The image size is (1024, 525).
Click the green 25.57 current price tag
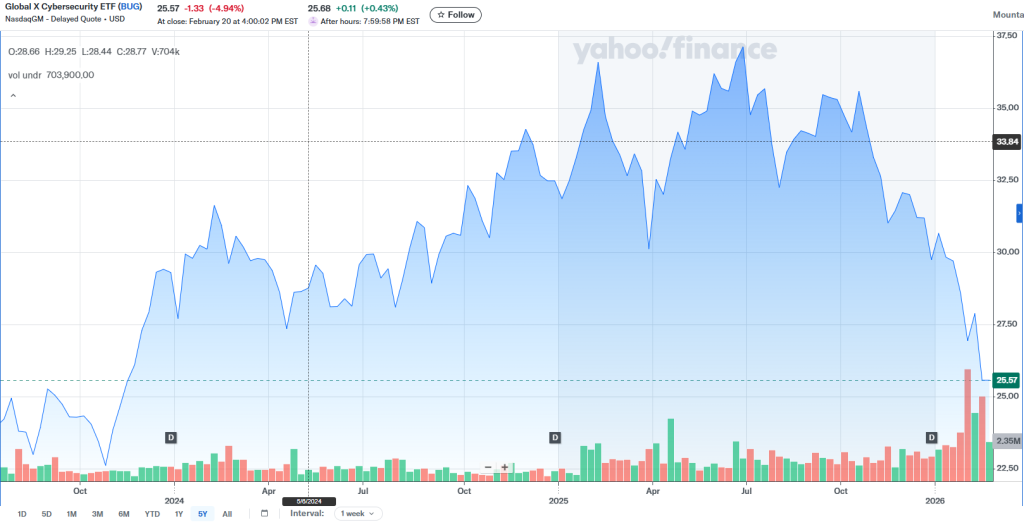pos(1006,380)
